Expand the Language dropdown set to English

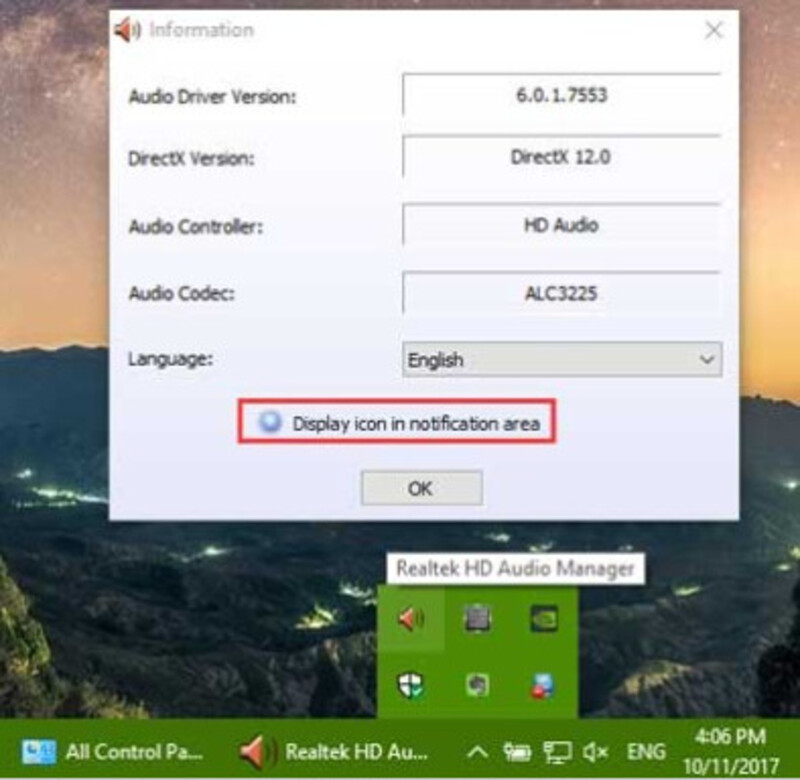562,360
